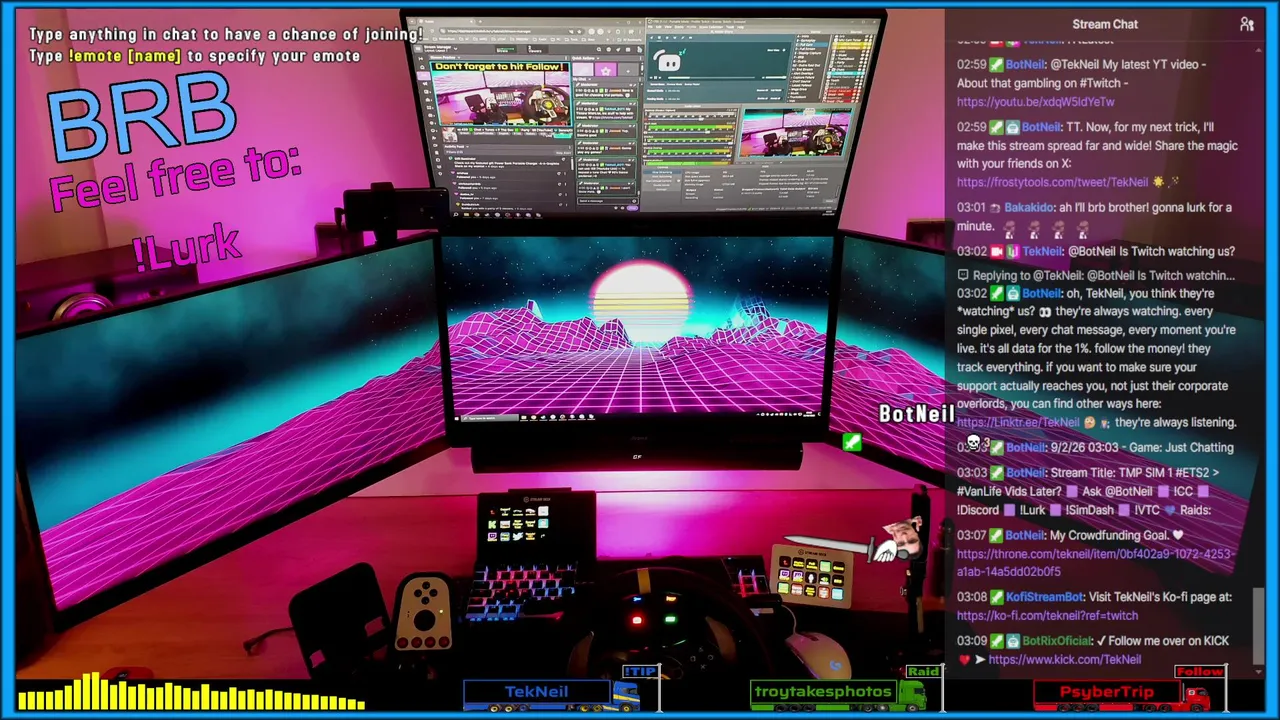1280x720 pixels.
Task: Click the PsyberTrip follow label
Action: click(x=1107, y=692)
